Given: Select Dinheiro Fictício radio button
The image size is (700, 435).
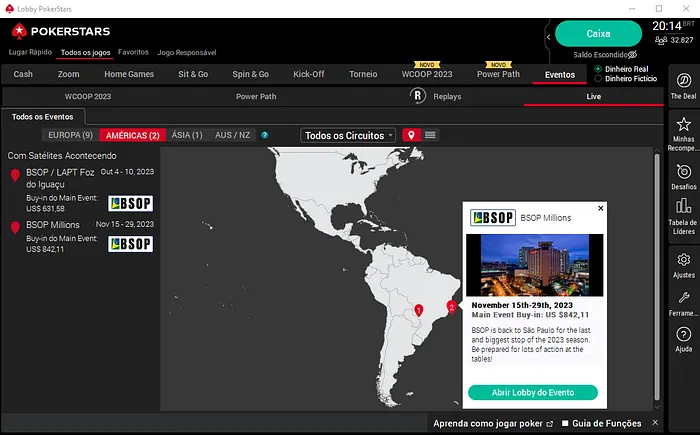Looking at the screenshot, I should point(598,79).
